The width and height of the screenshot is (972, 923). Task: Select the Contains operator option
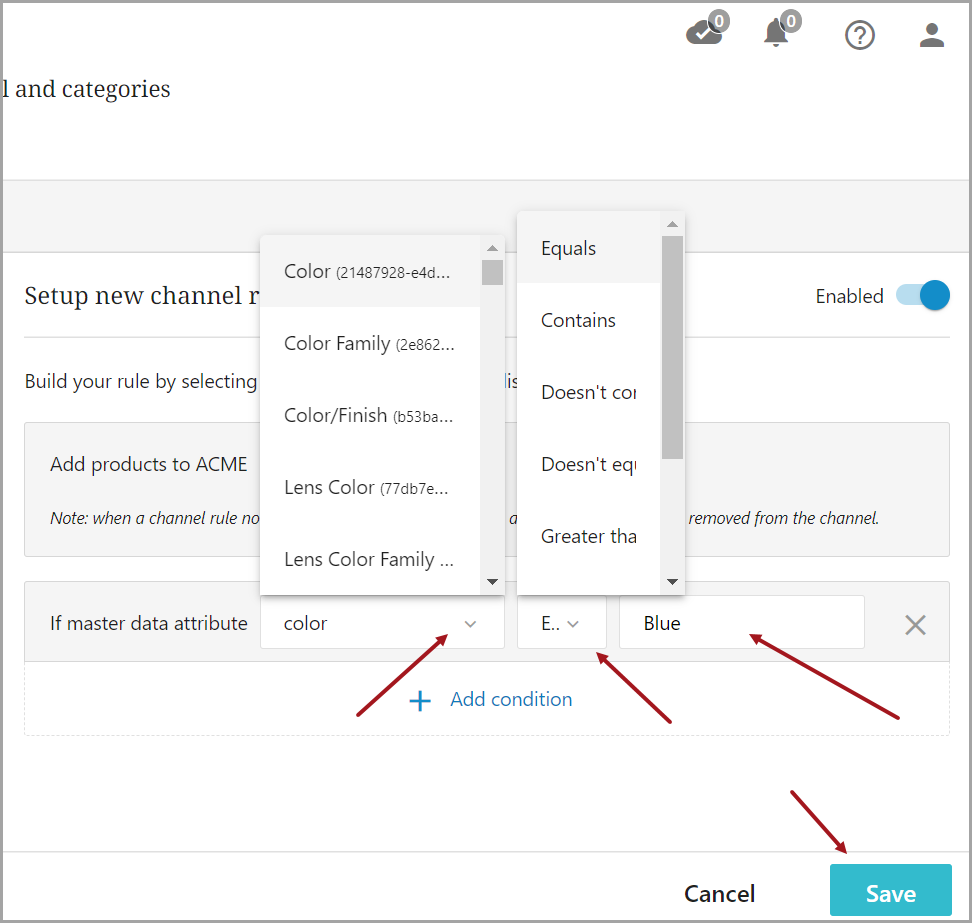coord(579,321)
